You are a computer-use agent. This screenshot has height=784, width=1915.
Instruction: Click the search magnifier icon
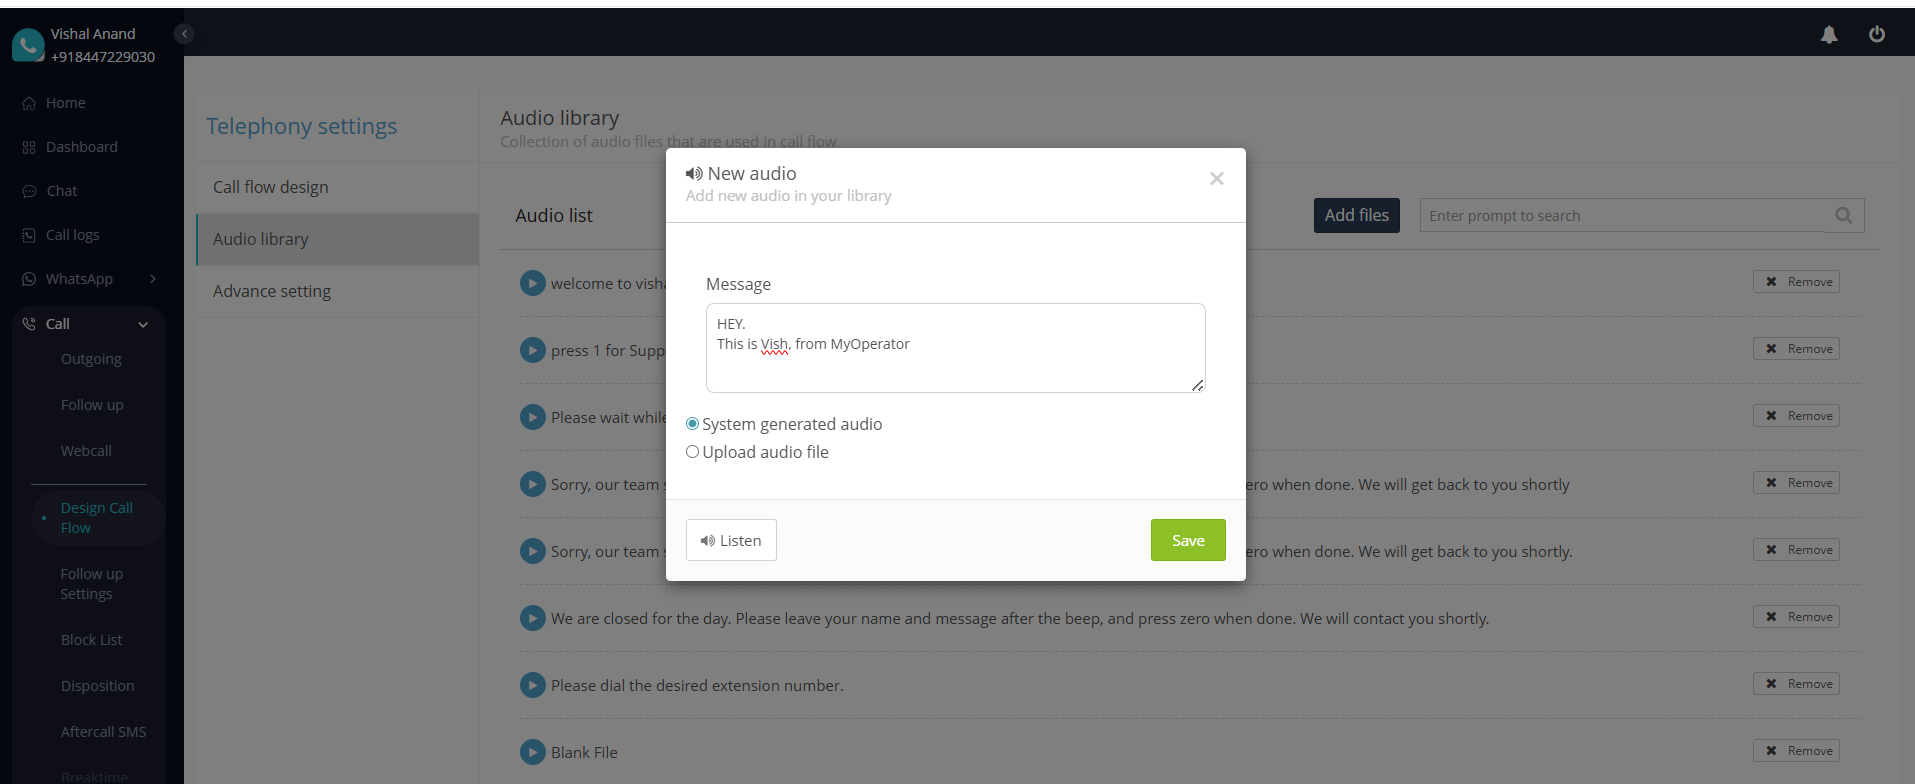pyautogui.click(x=1843, y=216)
